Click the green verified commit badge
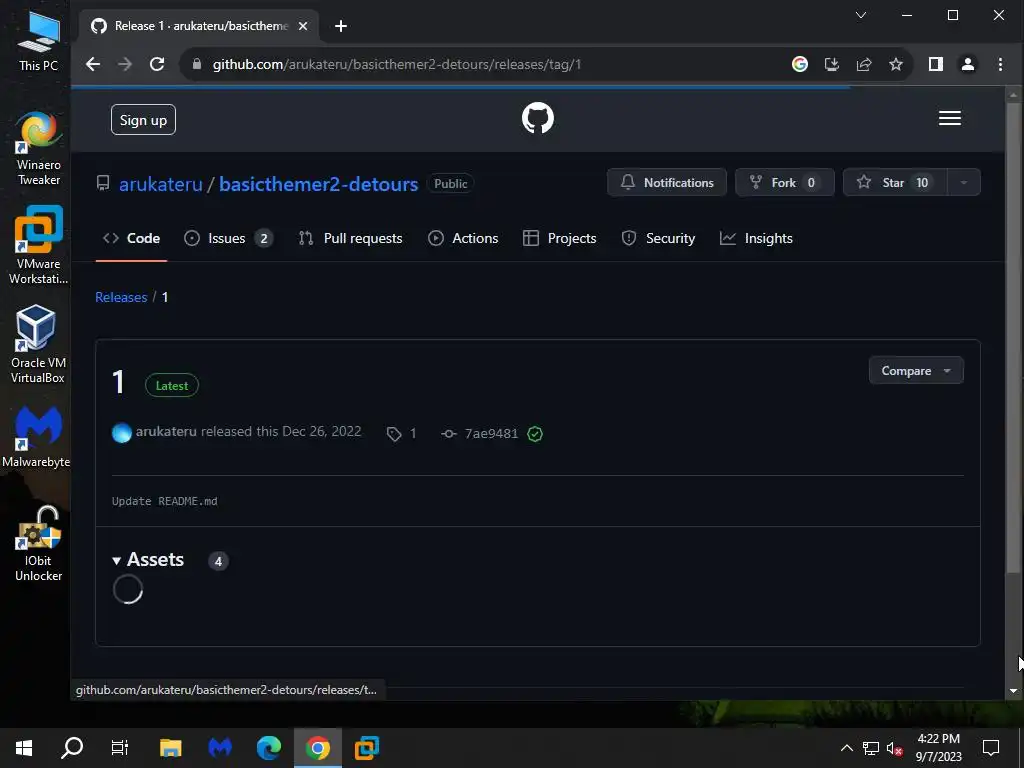 pyautogui.click(x=535, y=434)
